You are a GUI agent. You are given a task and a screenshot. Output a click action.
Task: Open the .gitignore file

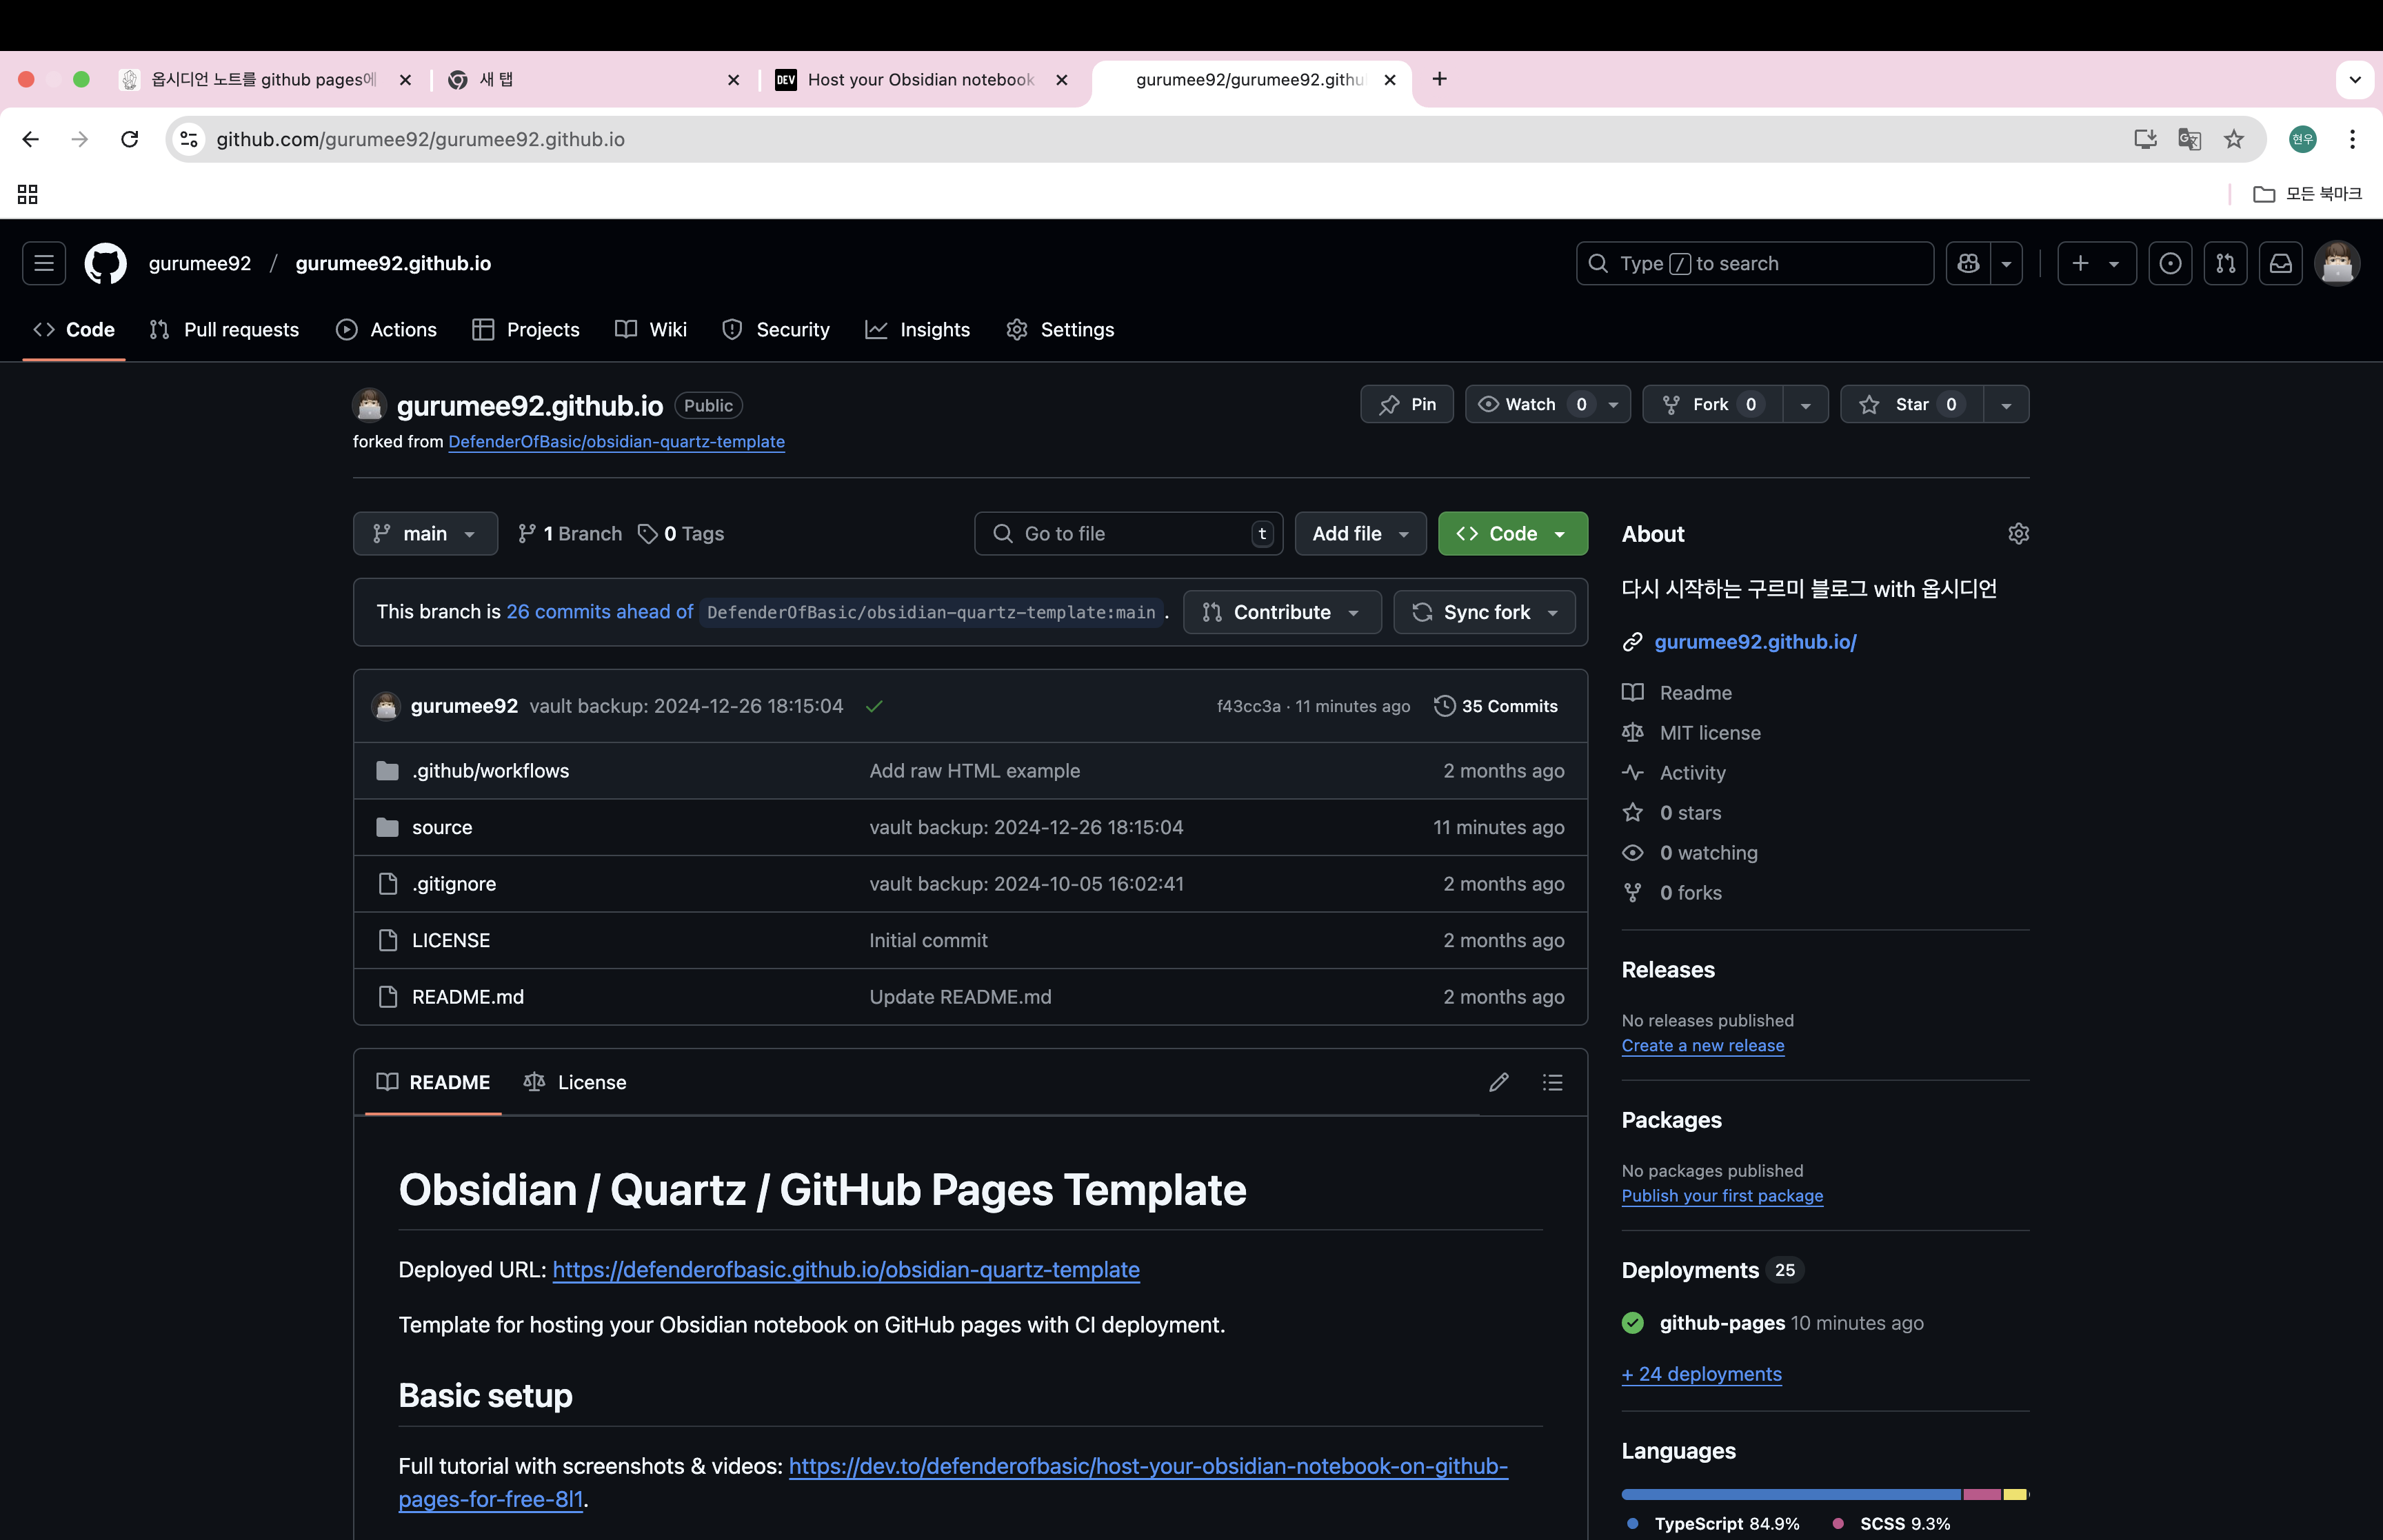coord(453,883)
